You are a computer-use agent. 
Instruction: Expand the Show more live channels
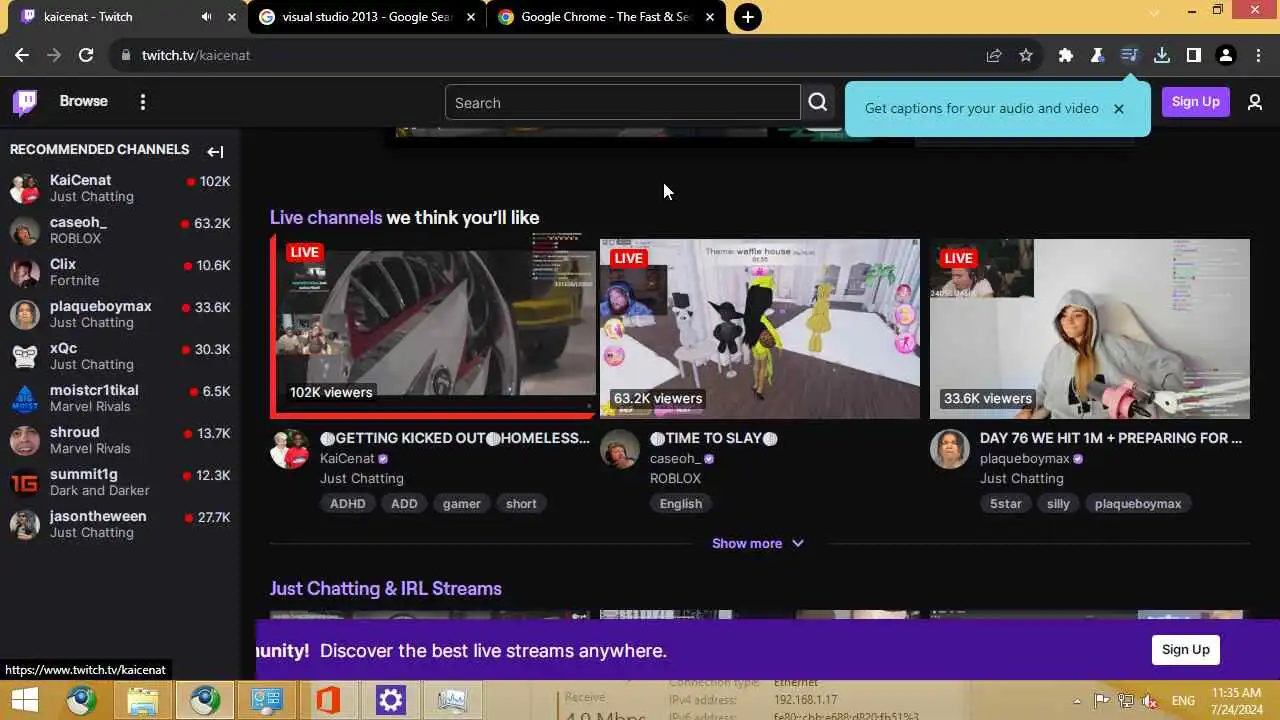(x=757, y=543)
